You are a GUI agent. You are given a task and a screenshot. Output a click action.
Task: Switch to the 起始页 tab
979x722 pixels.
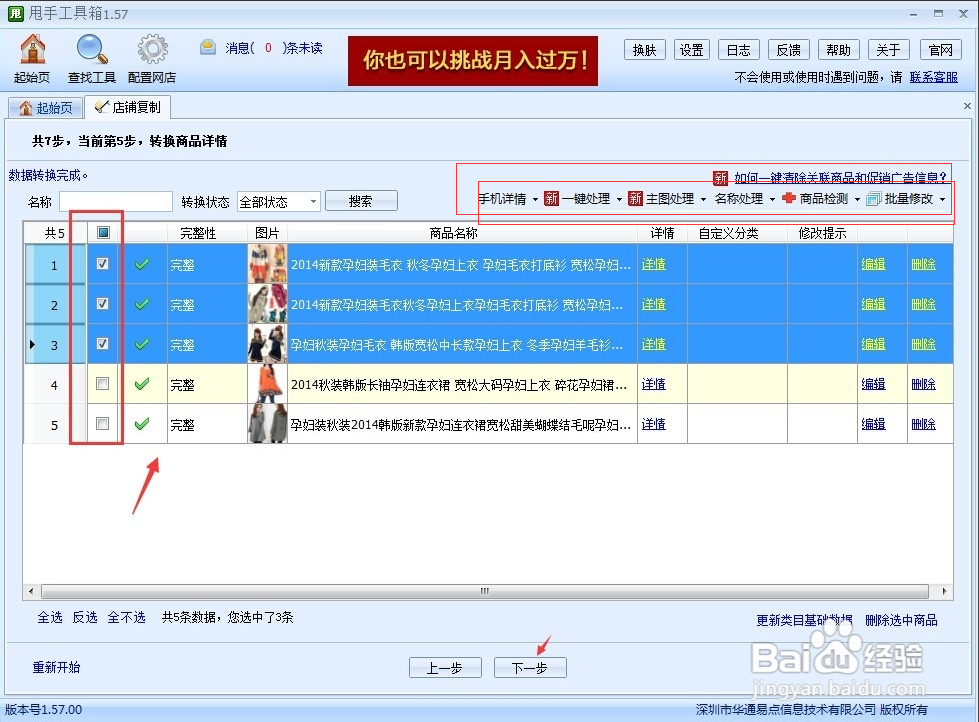pos(45,106)
